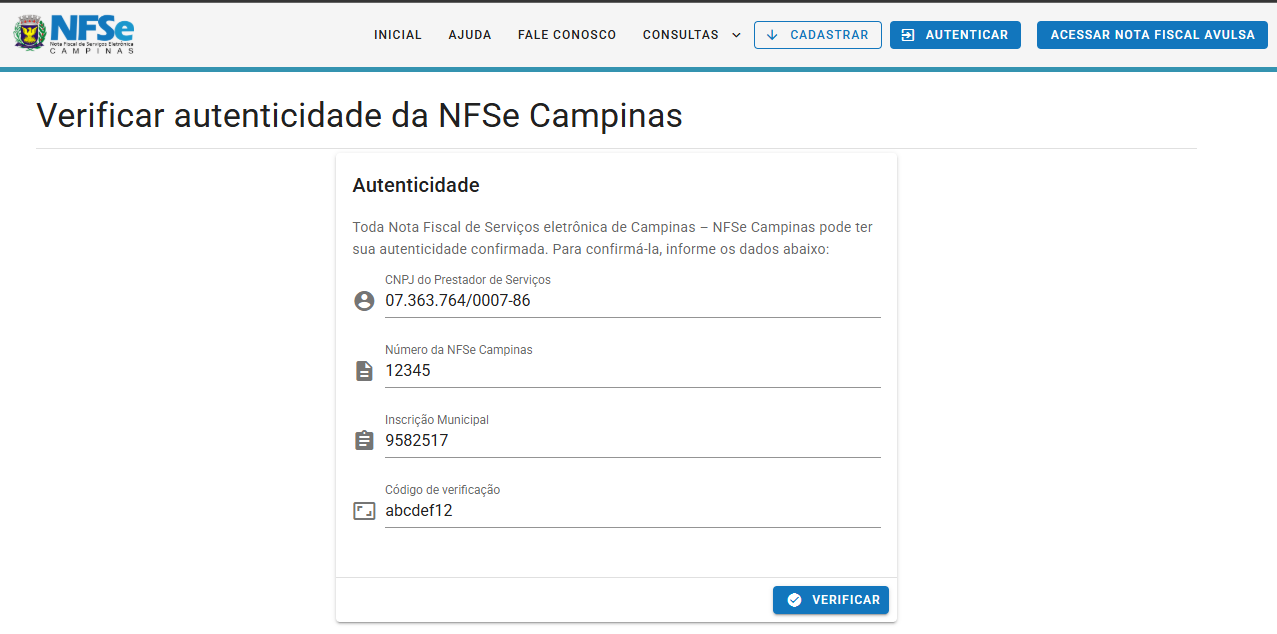Edit the Código de verificação field
Viewport: 1277px width, 634px height.
coord(632,510)
